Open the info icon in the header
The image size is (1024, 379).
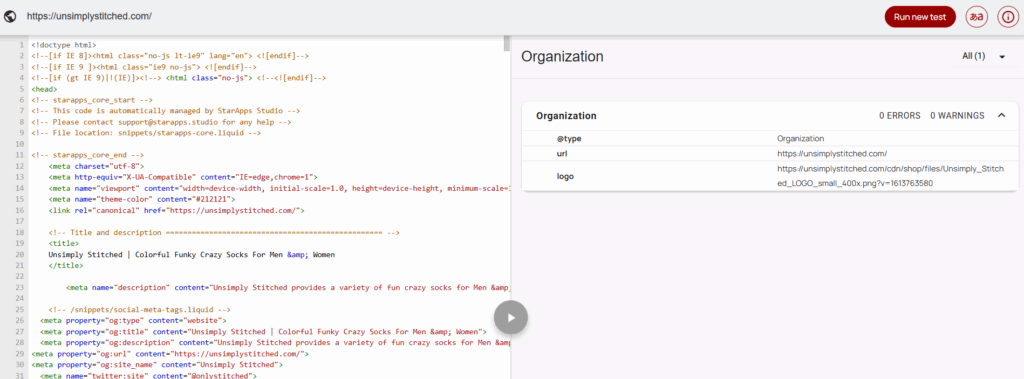coord(1008,17)
